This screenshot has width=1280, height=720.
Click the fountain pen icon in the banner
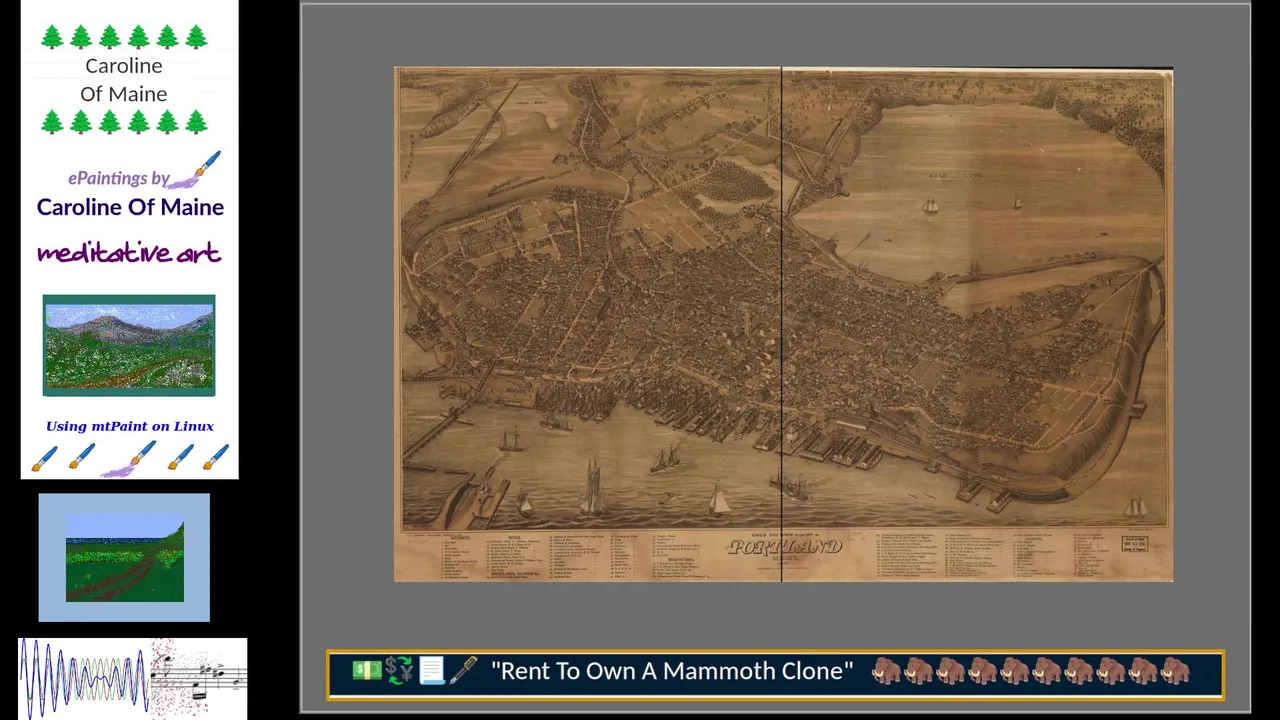coord(463,671)
